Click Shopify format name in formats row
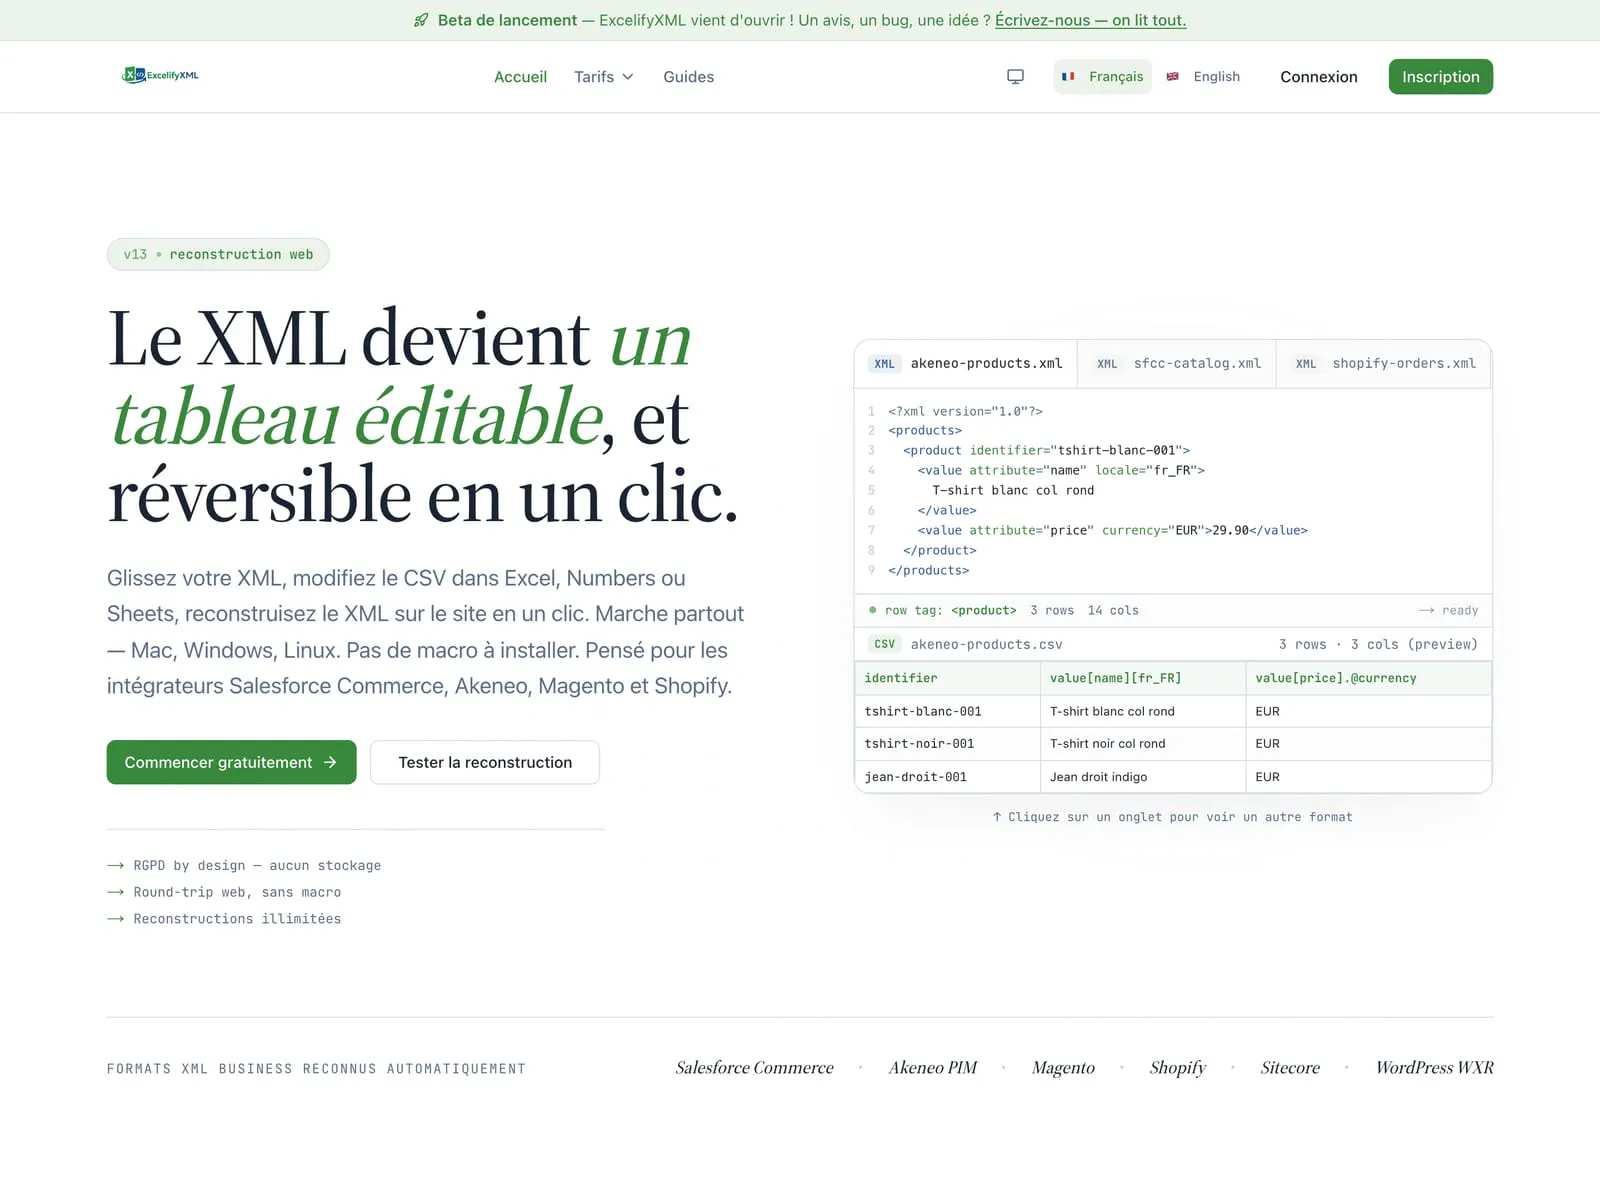This screenshot has height=1200, width=1600. pos(1178,1068)
